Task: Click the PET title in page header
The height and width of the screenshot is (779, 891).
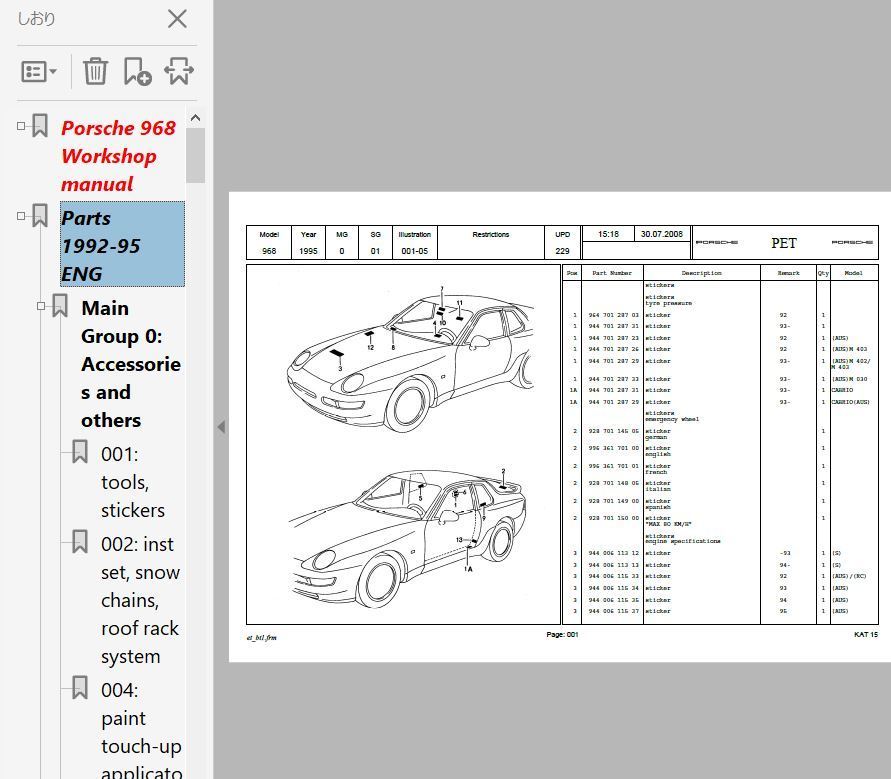Action: [x=784, y=243]
